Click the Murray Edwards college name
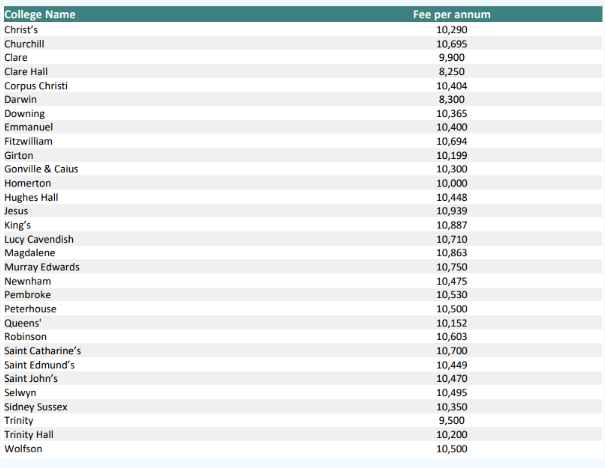 click(42, 267)
